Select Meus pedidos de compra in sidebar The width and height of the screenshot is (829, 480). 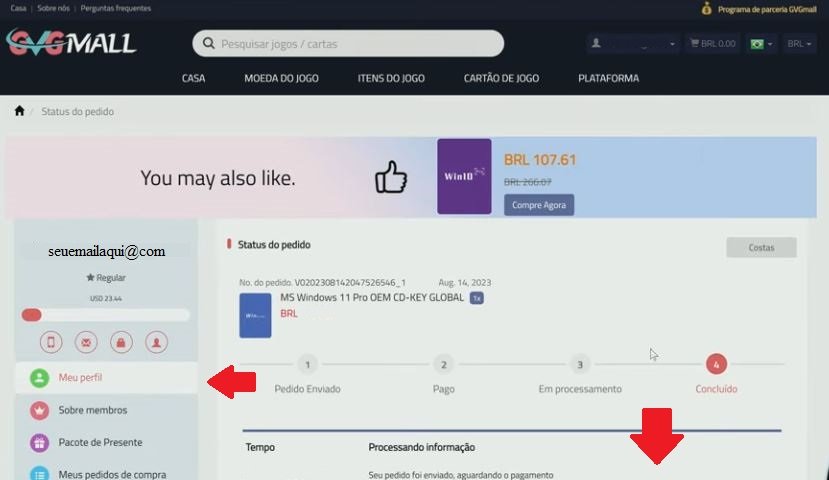pos(106,474)
